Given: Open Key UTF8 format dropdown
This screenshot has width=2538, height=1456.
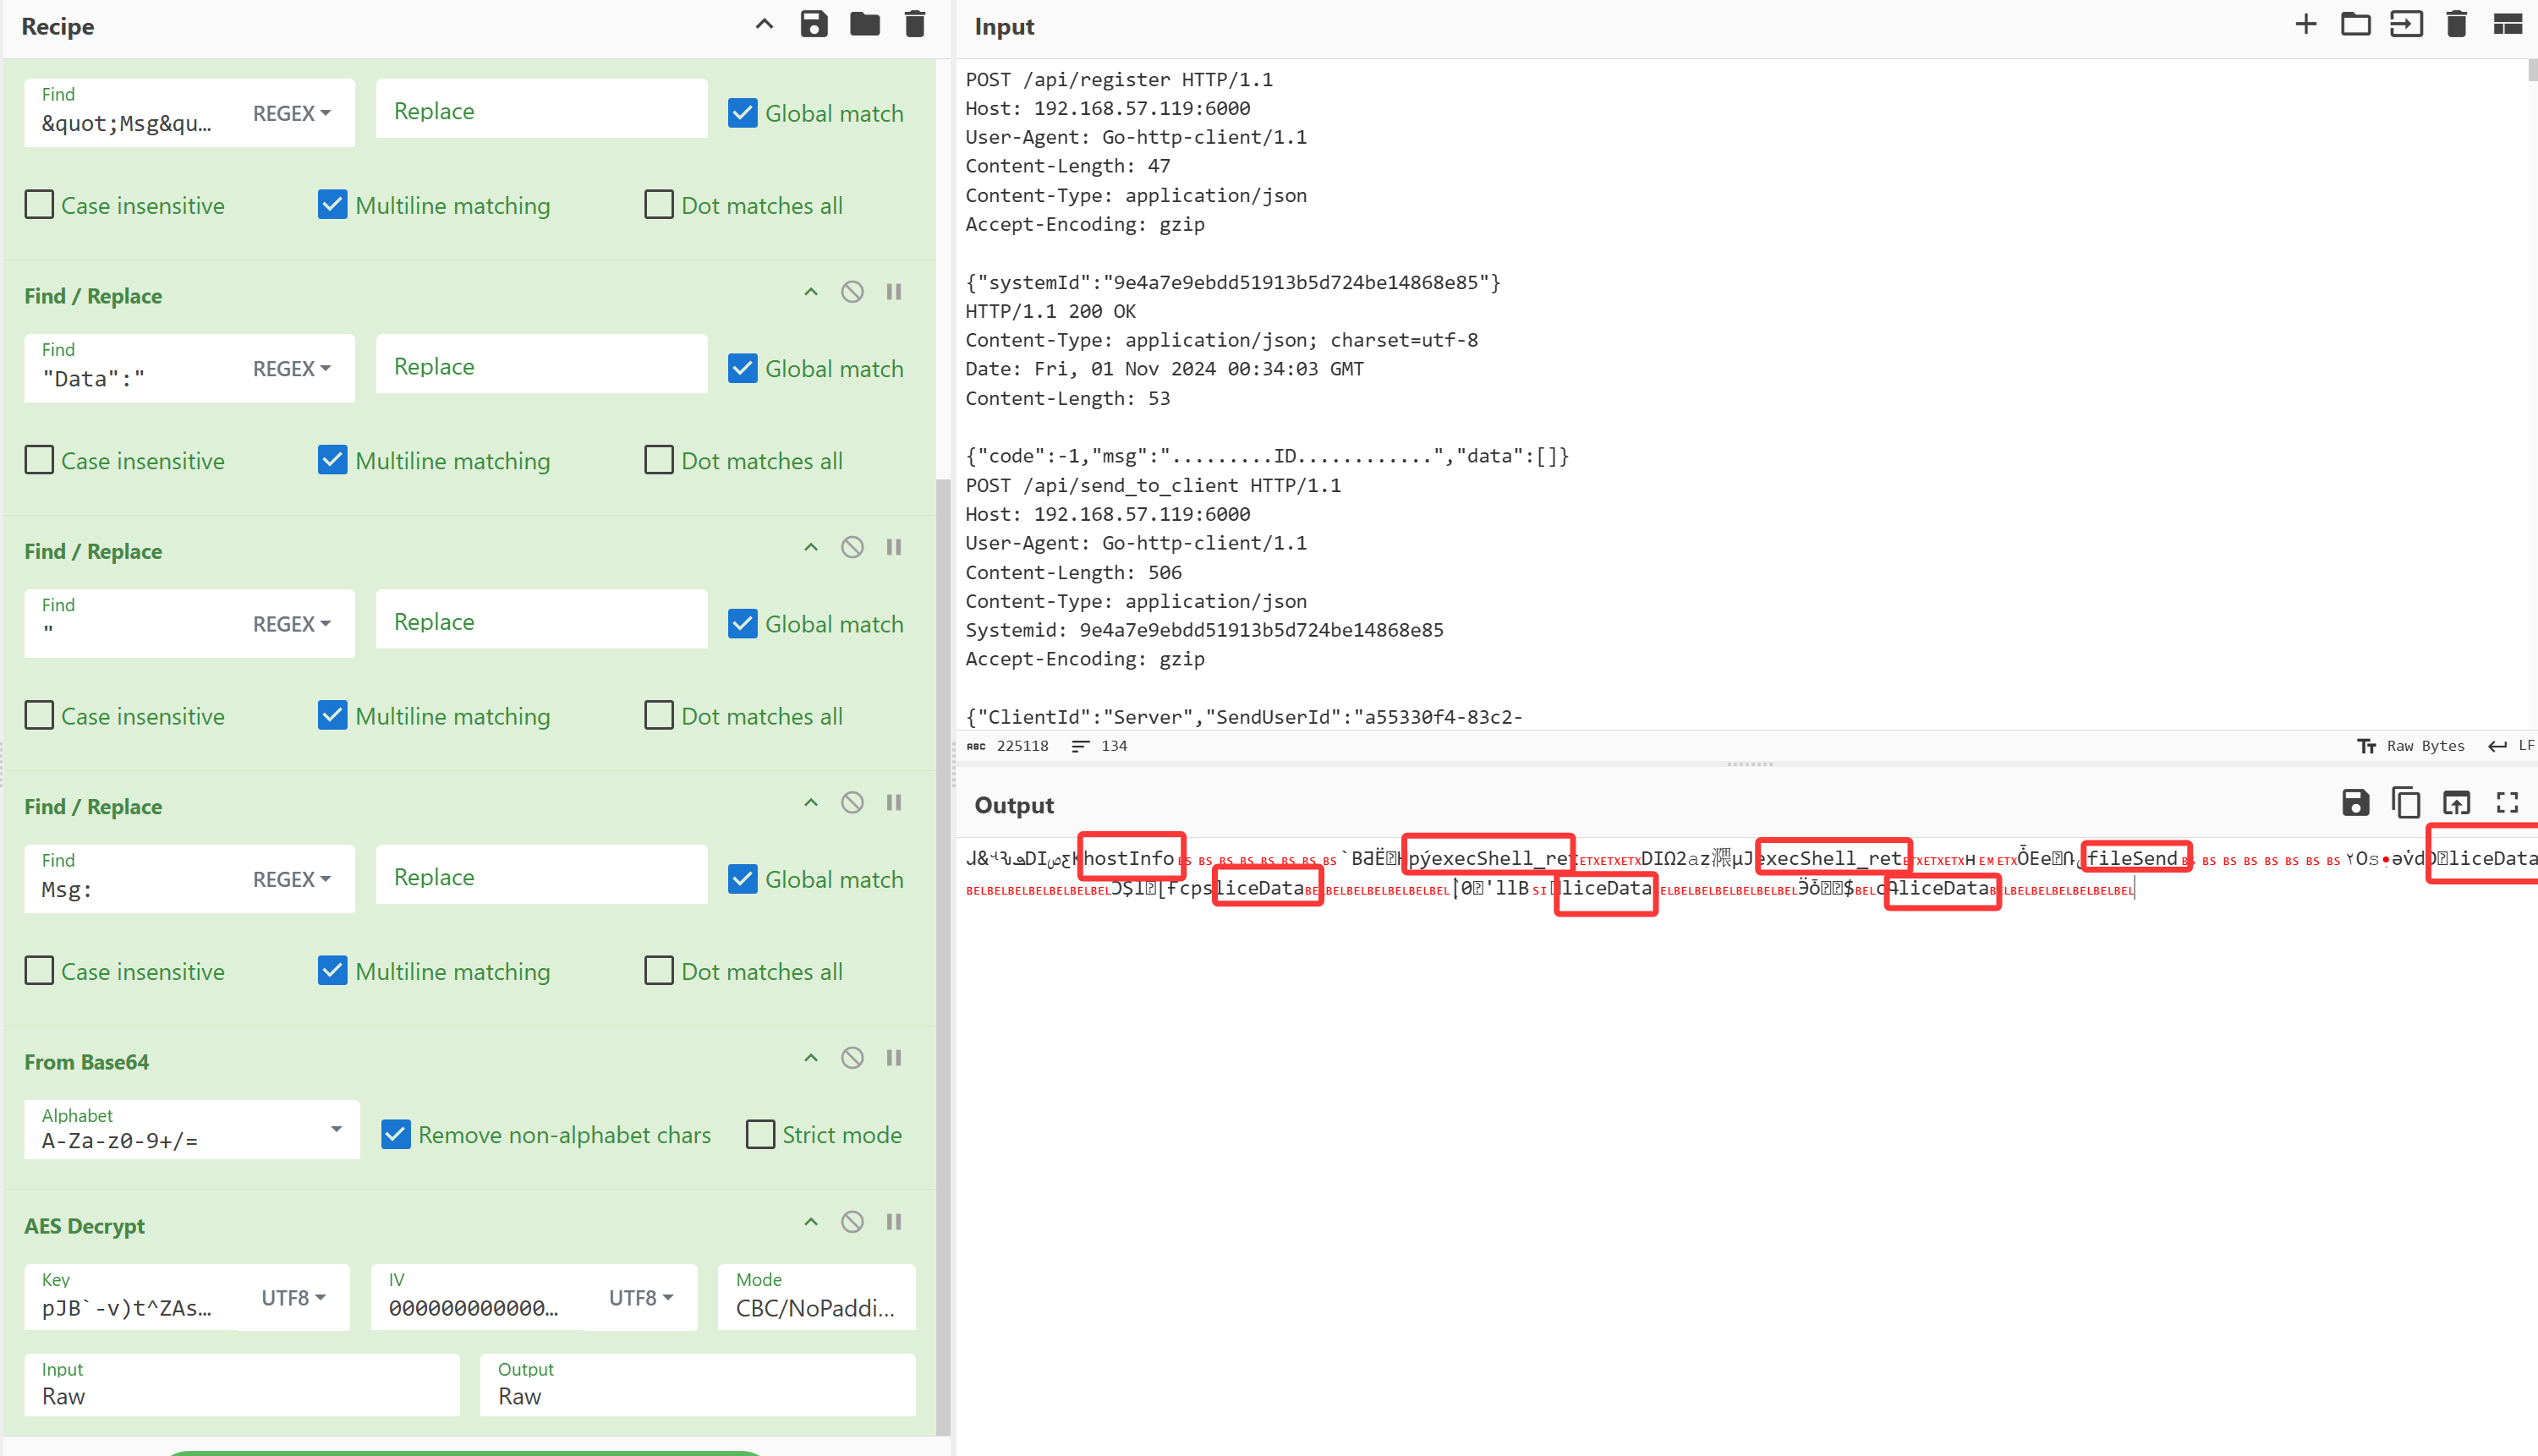Looking at the screenshot, I should [293, 1298].
